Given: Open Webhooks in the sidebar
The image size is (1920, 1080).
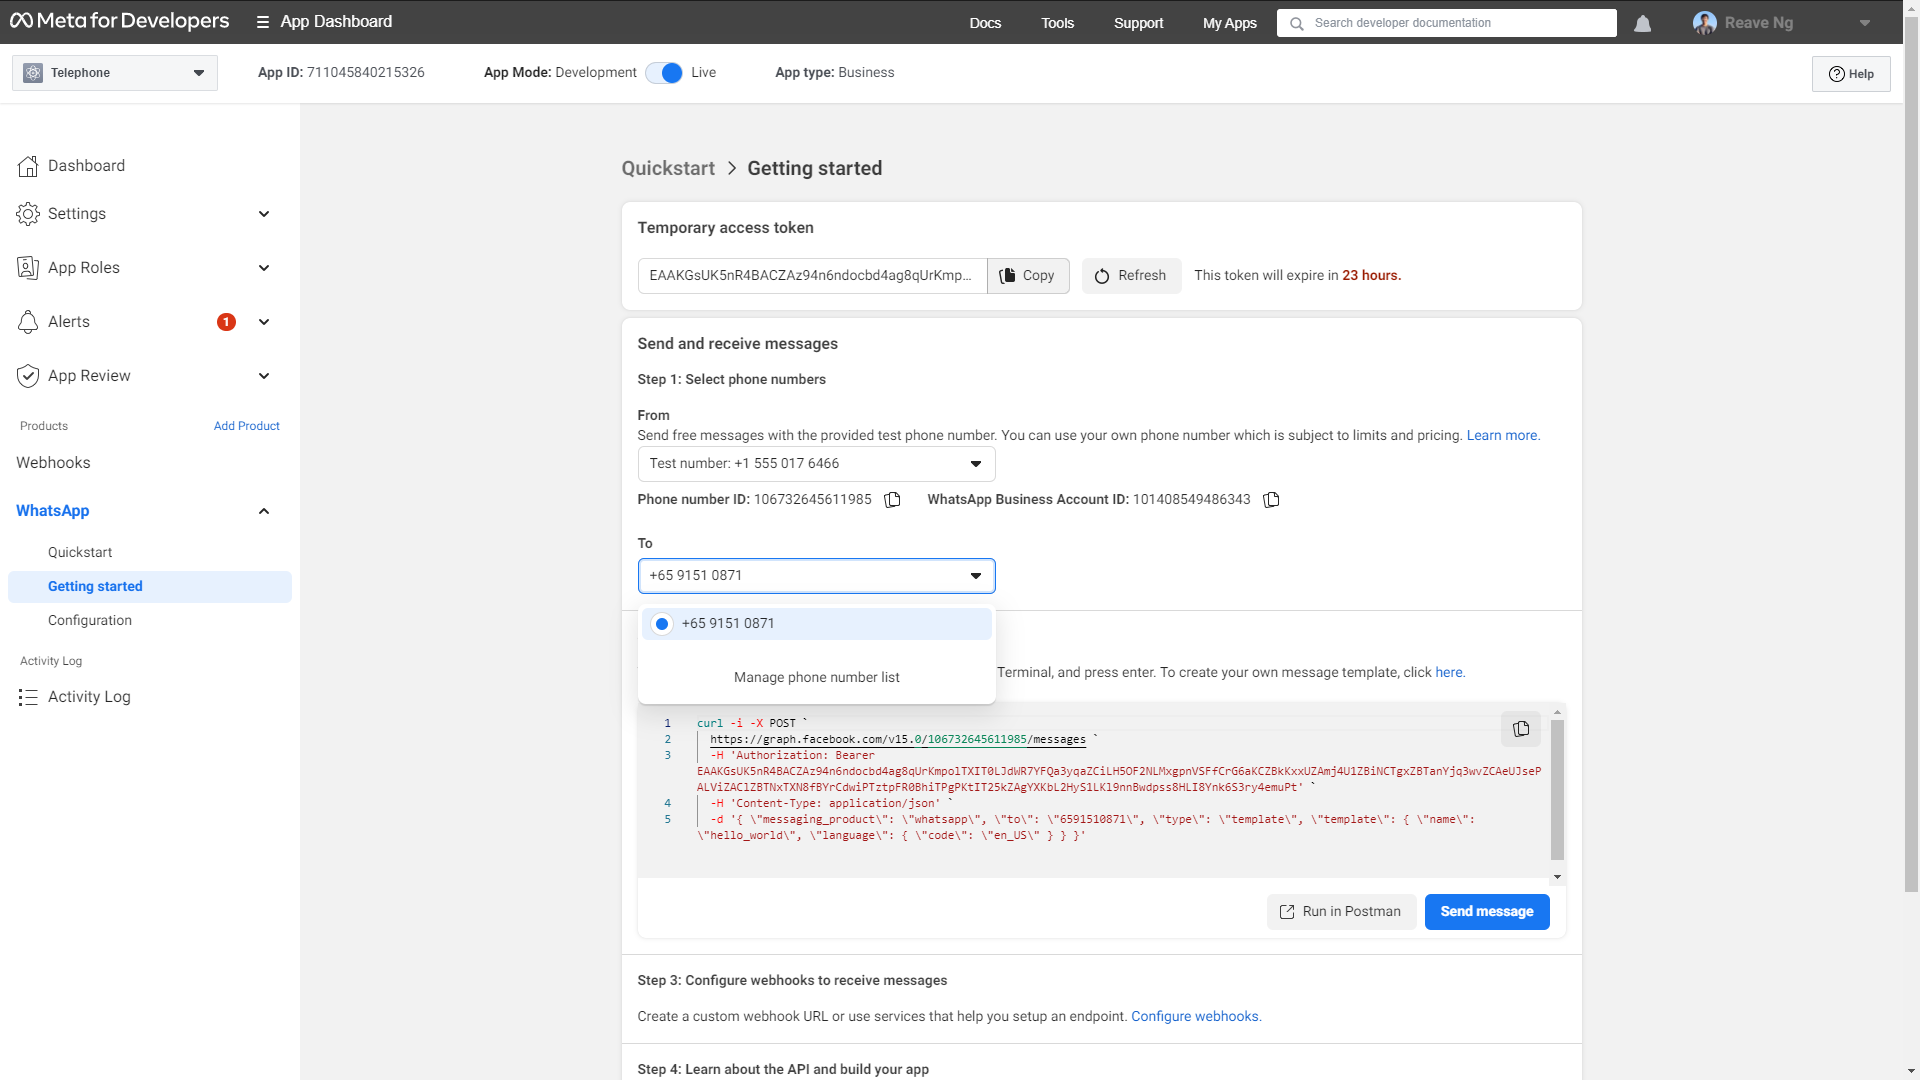Looking at the screenshot, I should coord(53,463).
